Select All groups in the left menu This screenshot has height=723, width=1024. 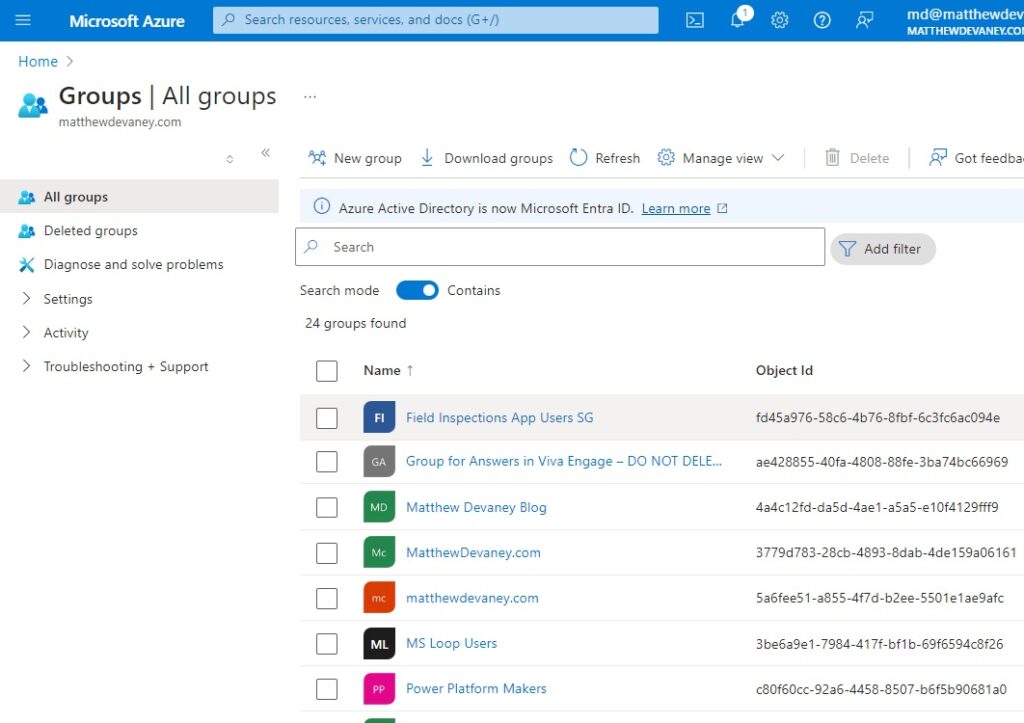click(x=139, y=197)
